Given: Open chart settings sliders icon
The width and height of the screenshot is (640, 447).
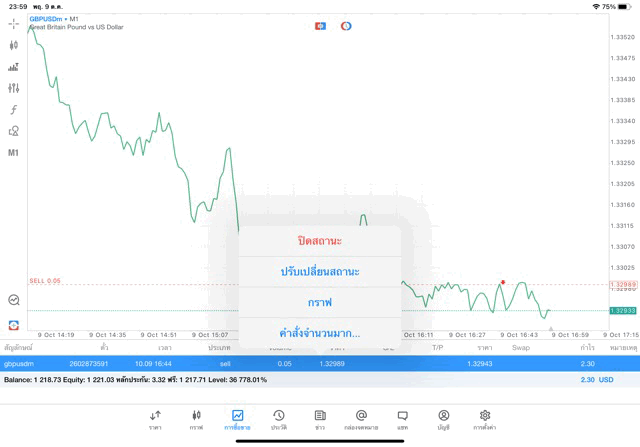Looking at the screenshot, I should point(14,88).
